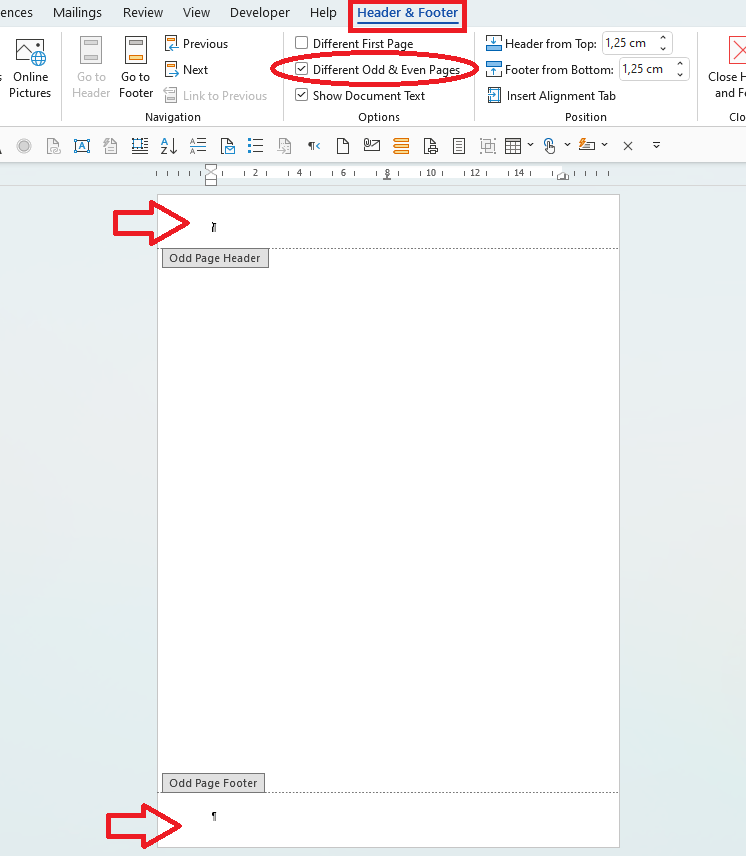The height and width of the screenshot is (856, 746).
Task: Apply bullet list from quick toolbar
Action: coord(255,146)
